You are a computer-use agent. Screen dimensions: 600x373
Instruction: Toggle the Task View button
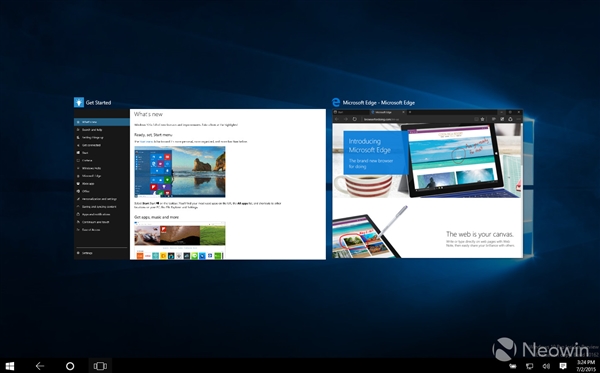pos(100,366)
